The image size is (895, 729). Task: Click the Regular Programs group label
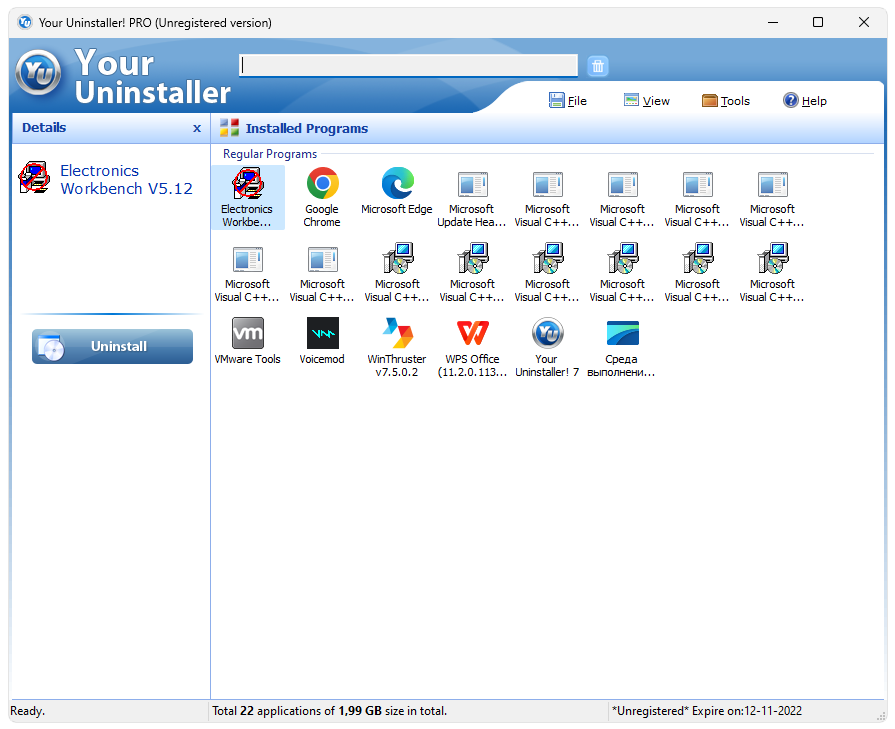pos(270,154)
